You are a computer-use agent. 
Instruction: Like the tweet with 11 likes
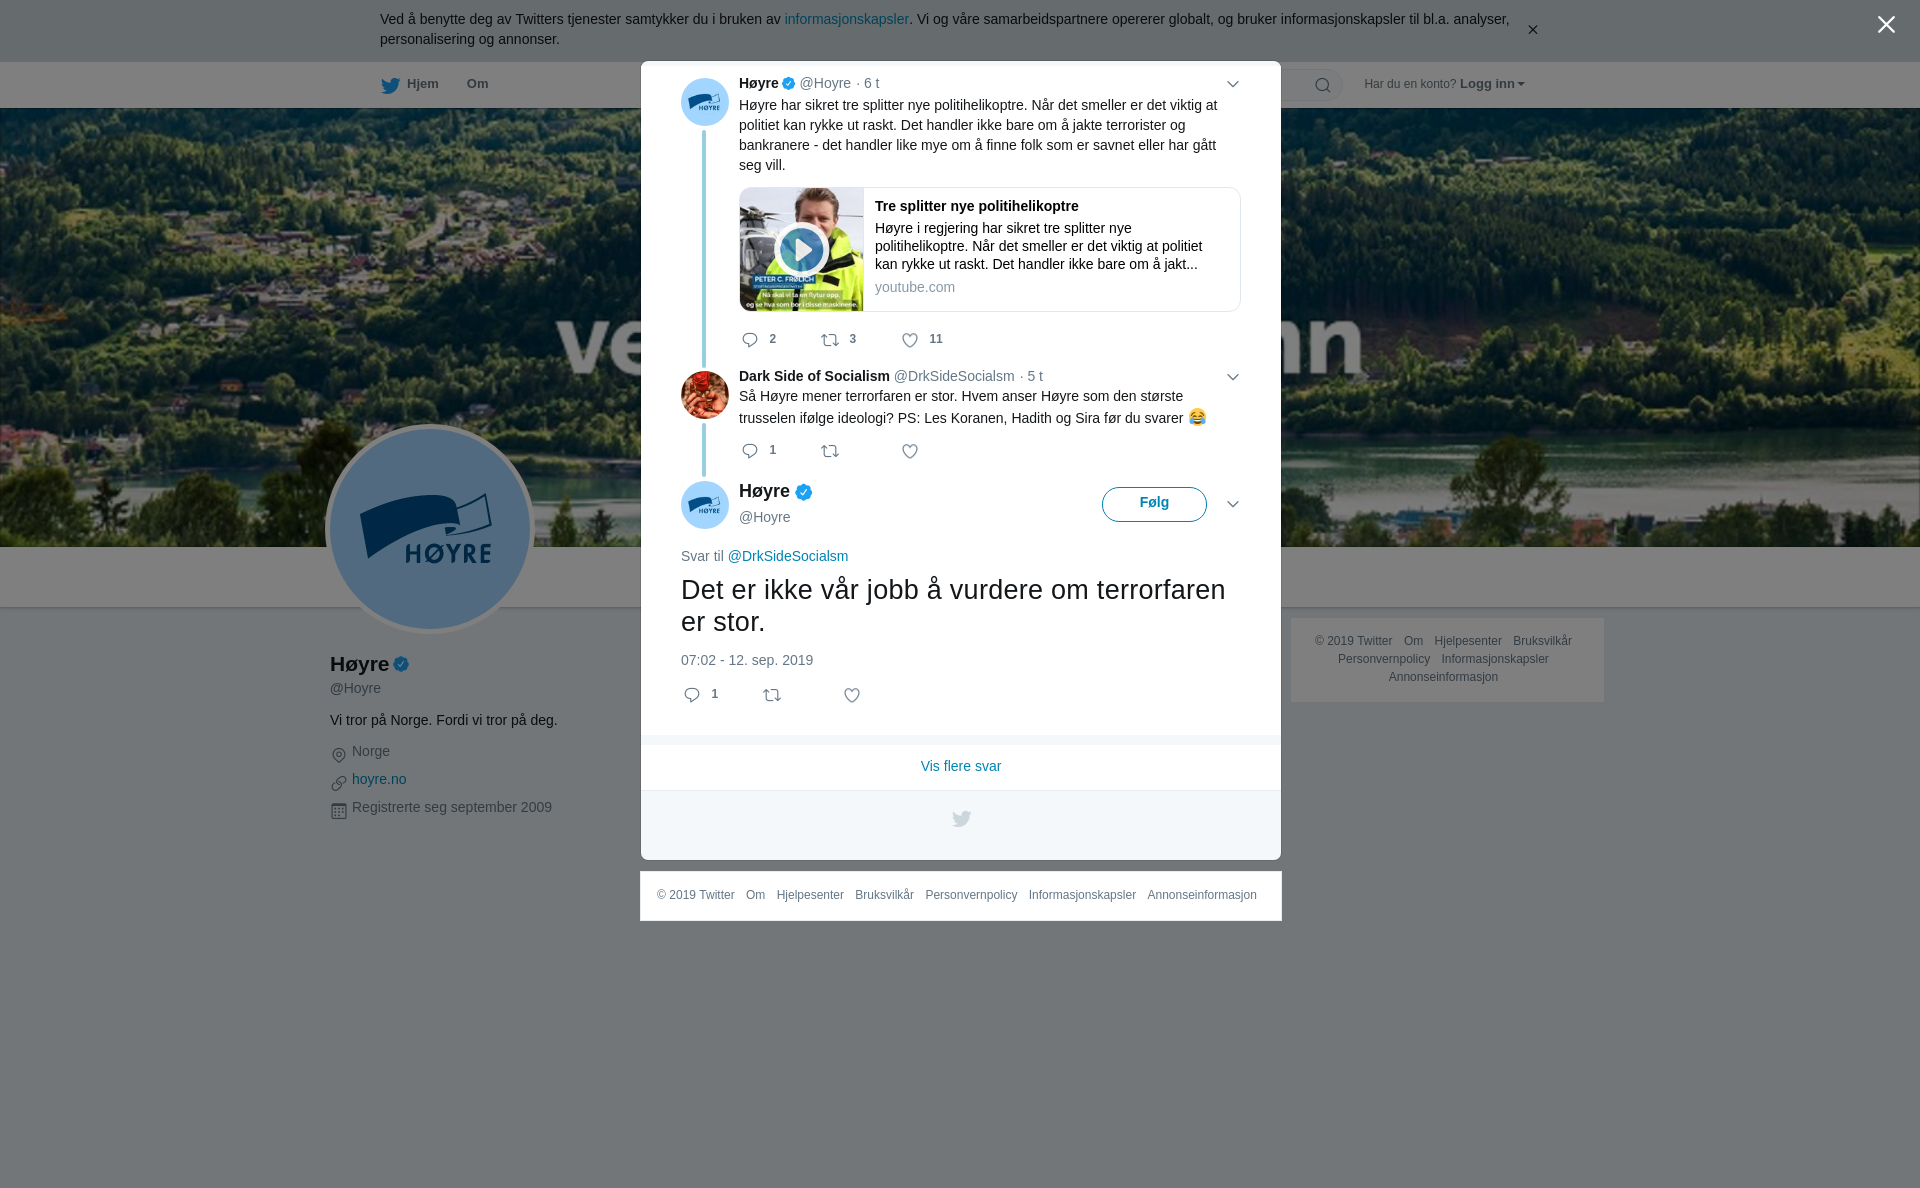(x=910, y=340)
